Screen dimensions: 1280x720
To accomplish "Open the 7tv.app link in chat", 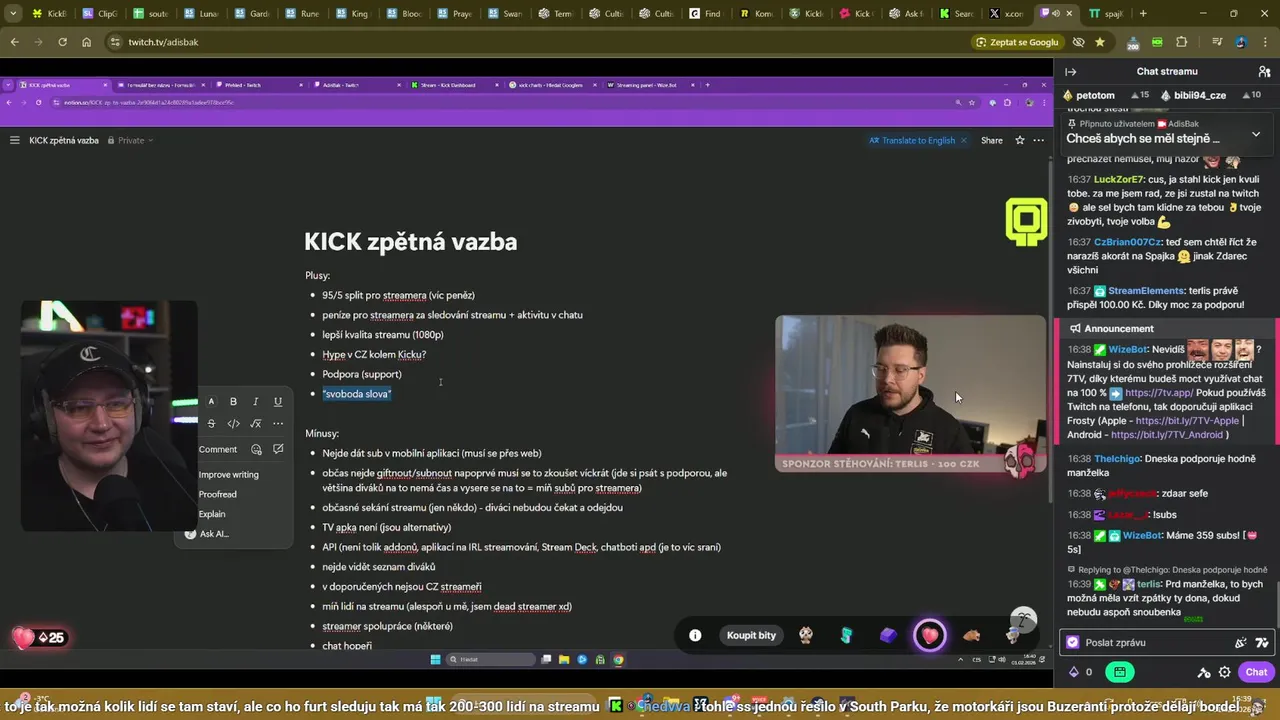I will (1158, 393).
